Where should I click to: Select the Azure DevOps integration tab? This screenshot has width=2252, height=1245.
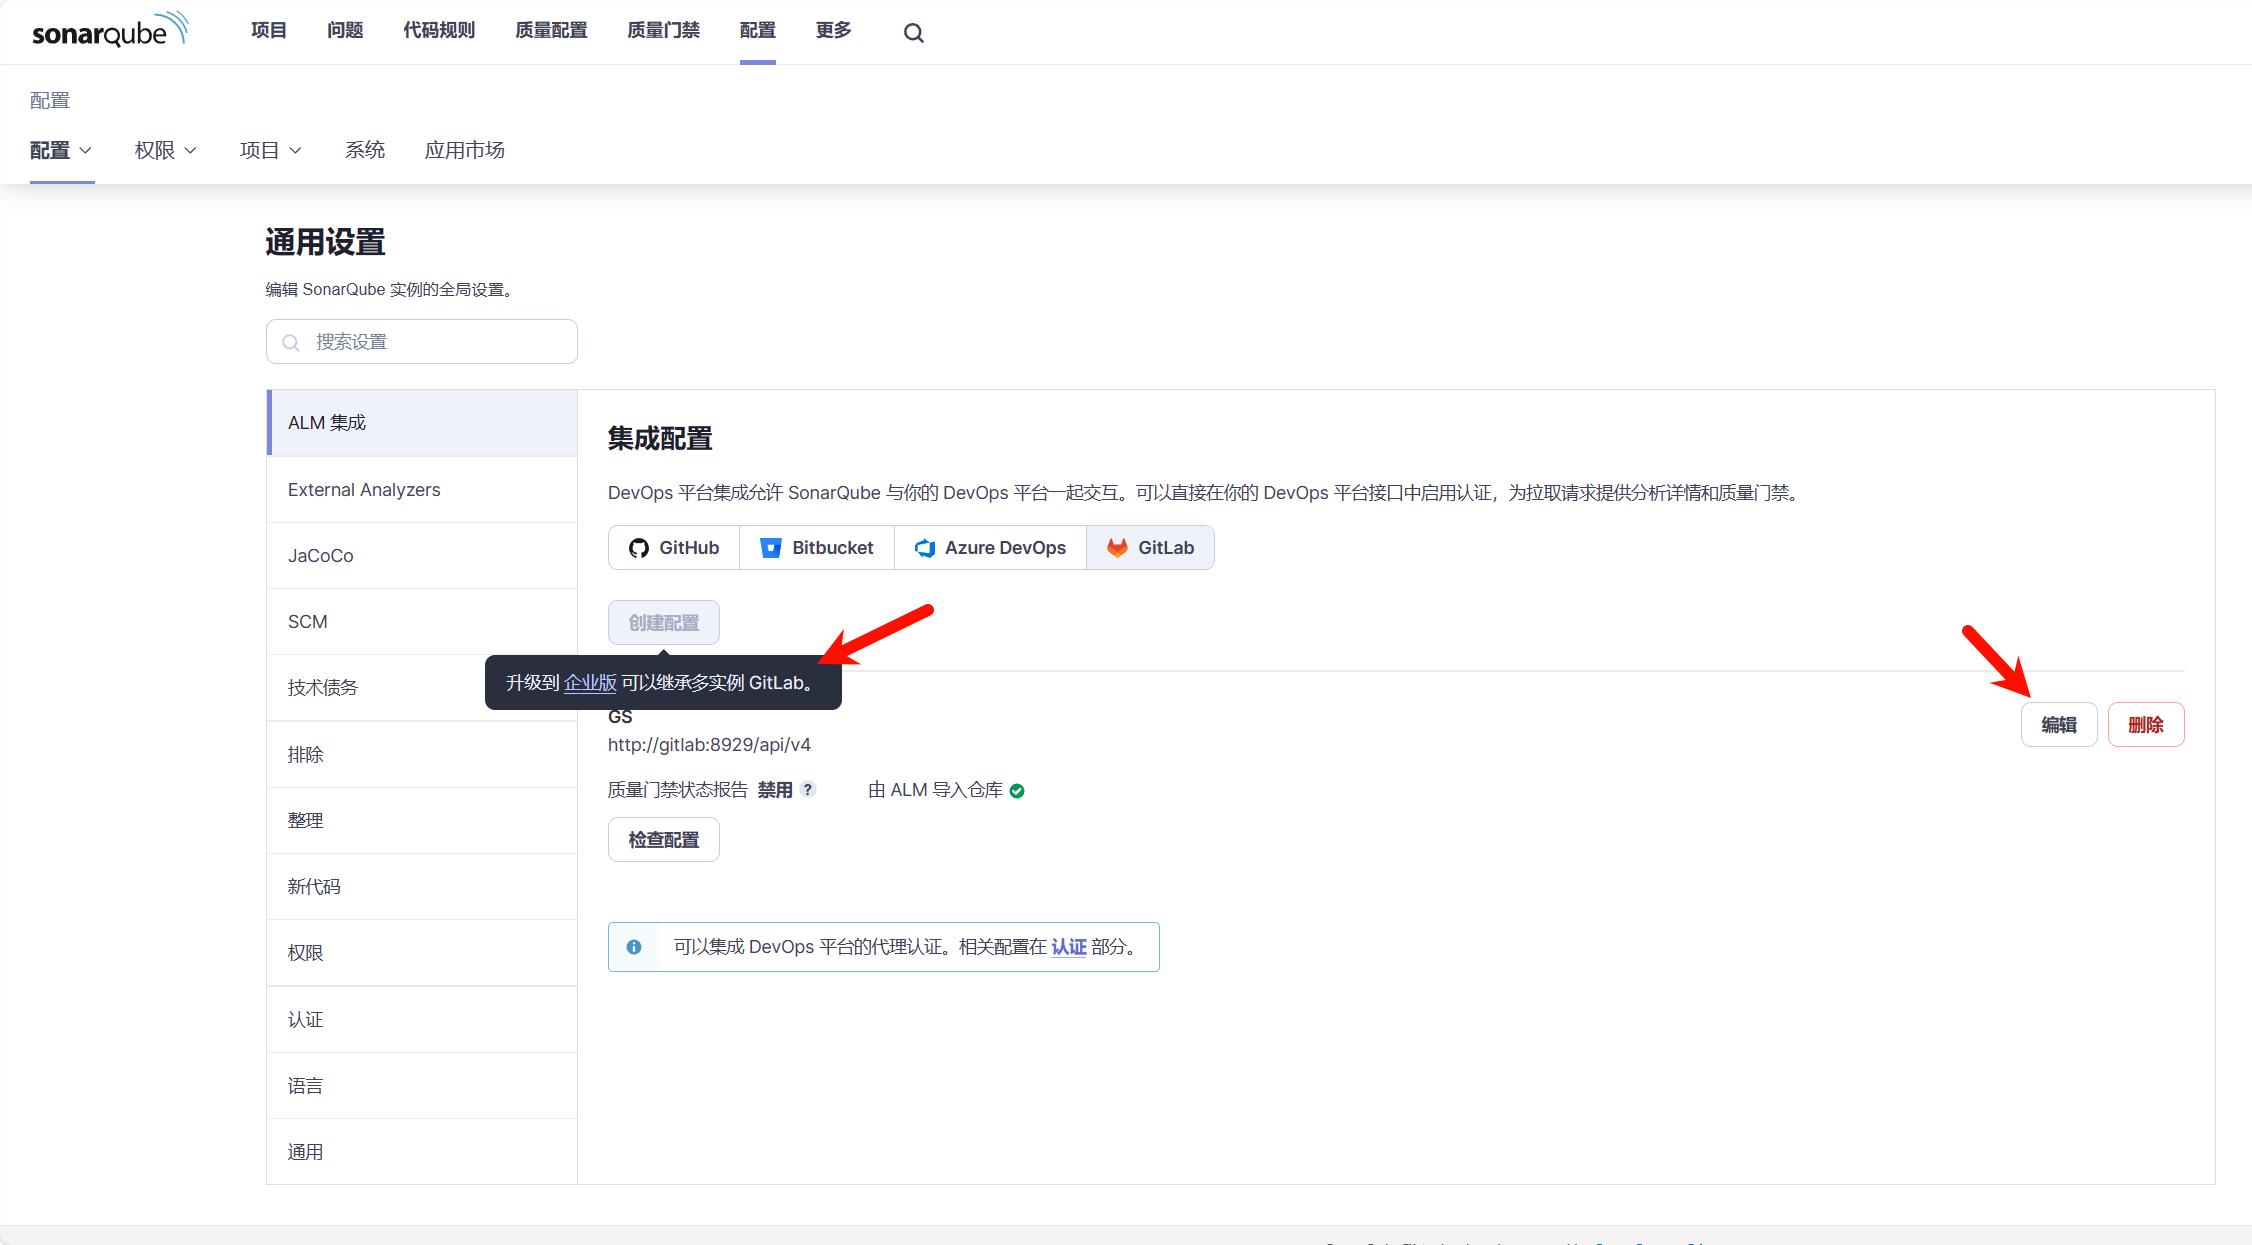(990, 548)
